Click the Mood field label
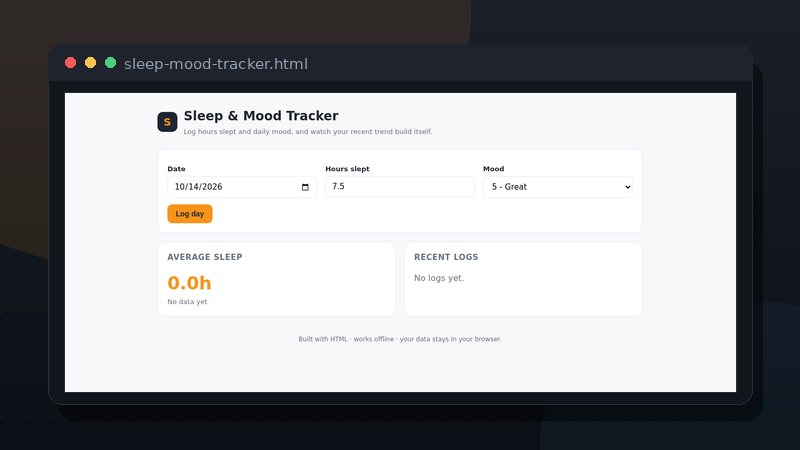Viewport: 800px width, 450px height. 493,169
